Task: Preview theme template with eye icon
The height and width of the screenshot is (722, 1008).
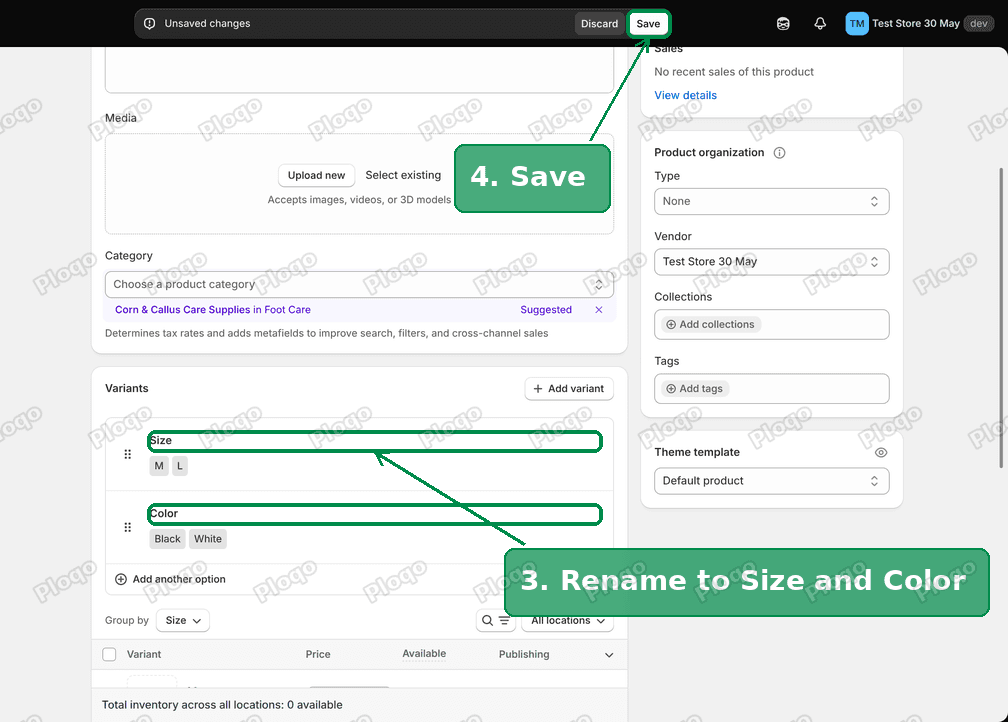Action: point(881,453)
